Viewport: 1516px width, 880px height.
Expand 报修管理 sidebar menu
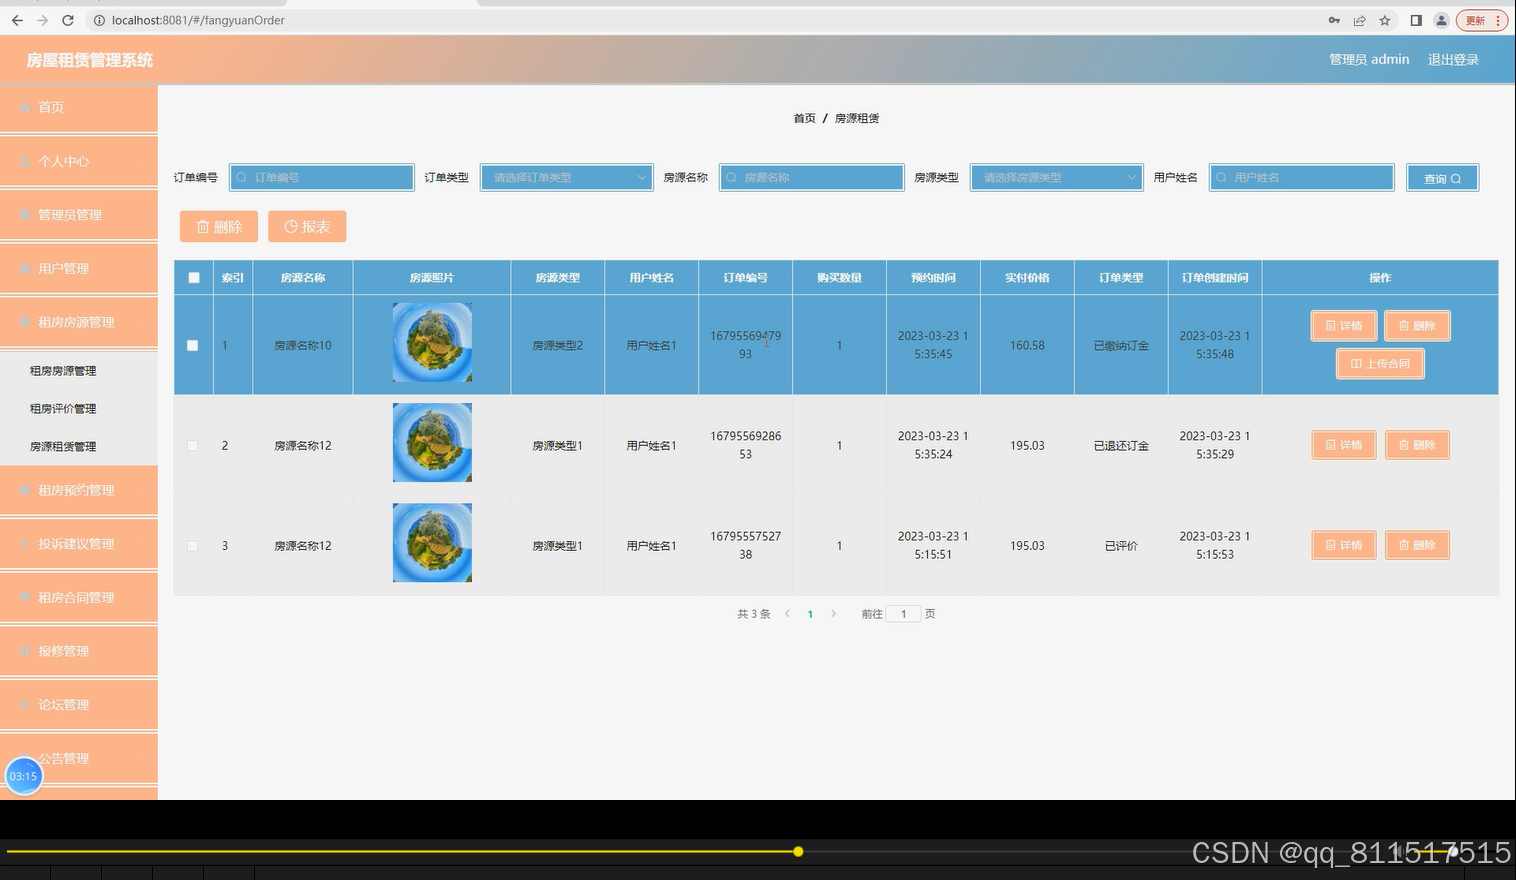click(x=79, y=651)
